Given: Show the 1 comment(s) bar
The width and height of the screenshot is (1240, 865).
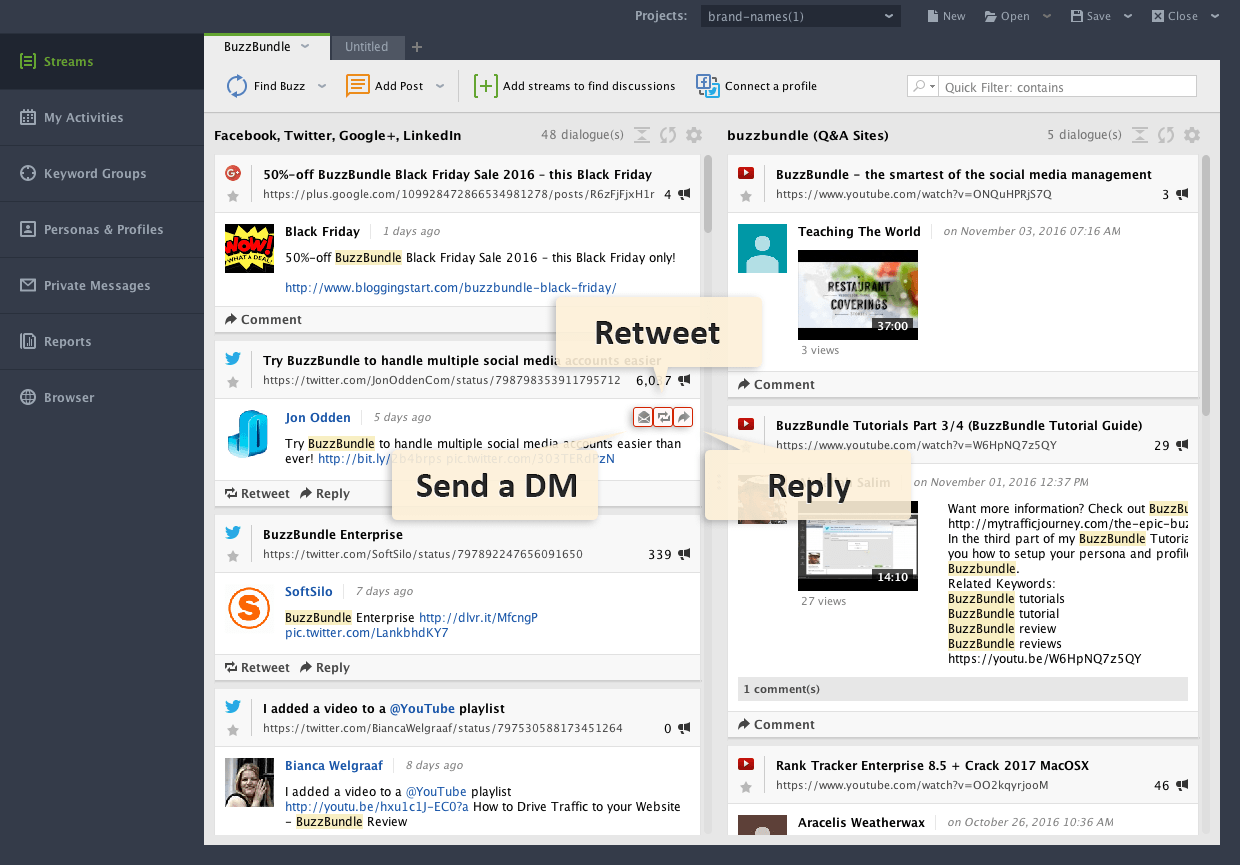Looking at the screenshot, I should pyautogui.click(x=963, y=689).
